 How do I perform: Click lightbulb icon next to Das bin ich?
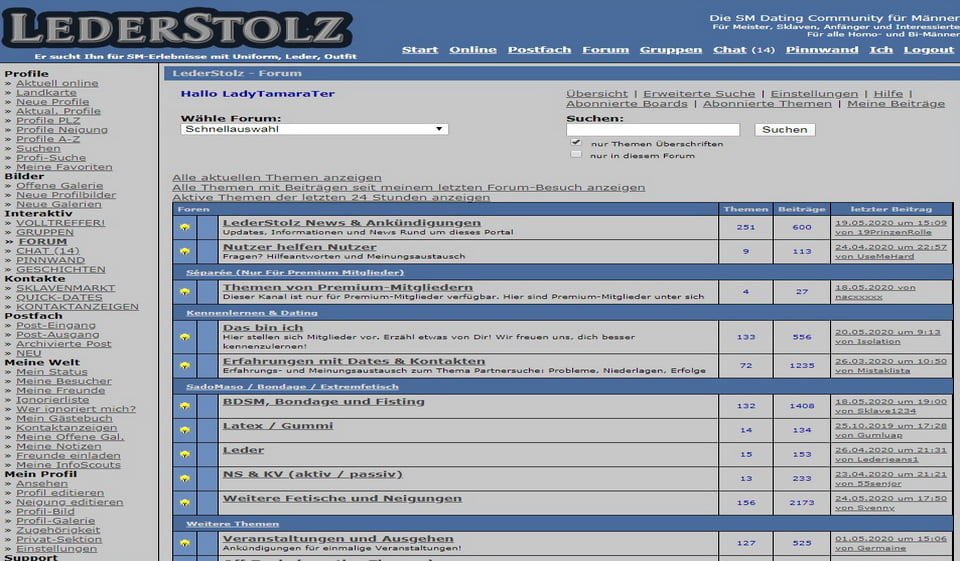[184, 337]
